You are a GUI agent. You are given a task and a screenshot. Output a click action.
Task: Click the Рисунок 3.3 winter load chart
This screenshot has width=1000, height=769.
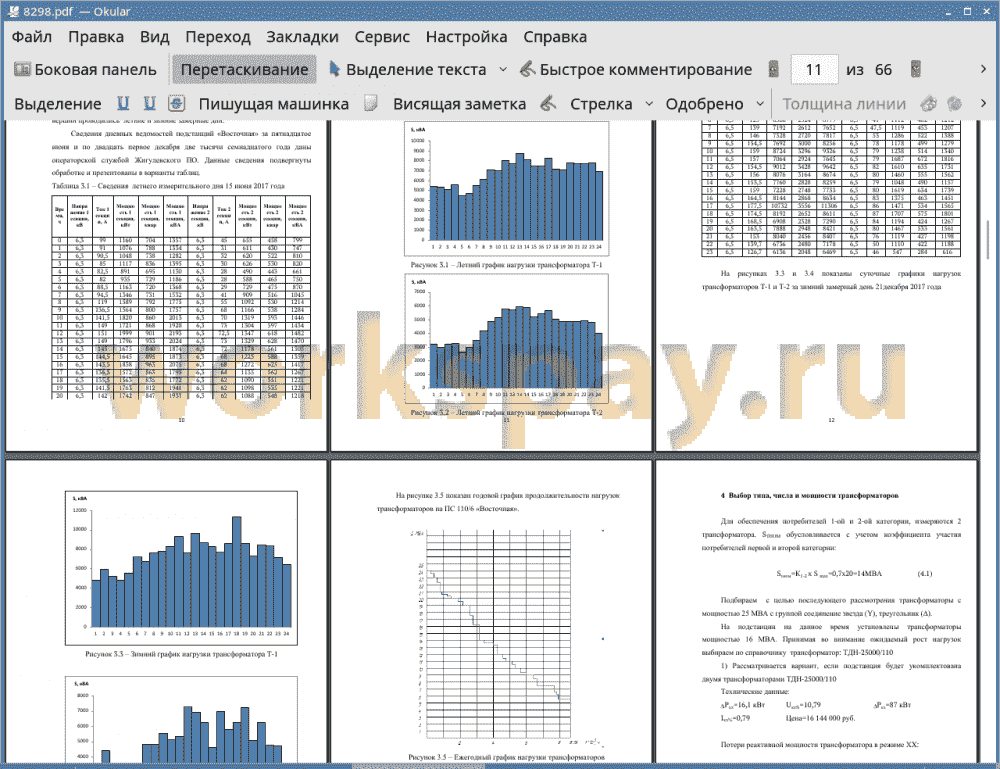182,568
